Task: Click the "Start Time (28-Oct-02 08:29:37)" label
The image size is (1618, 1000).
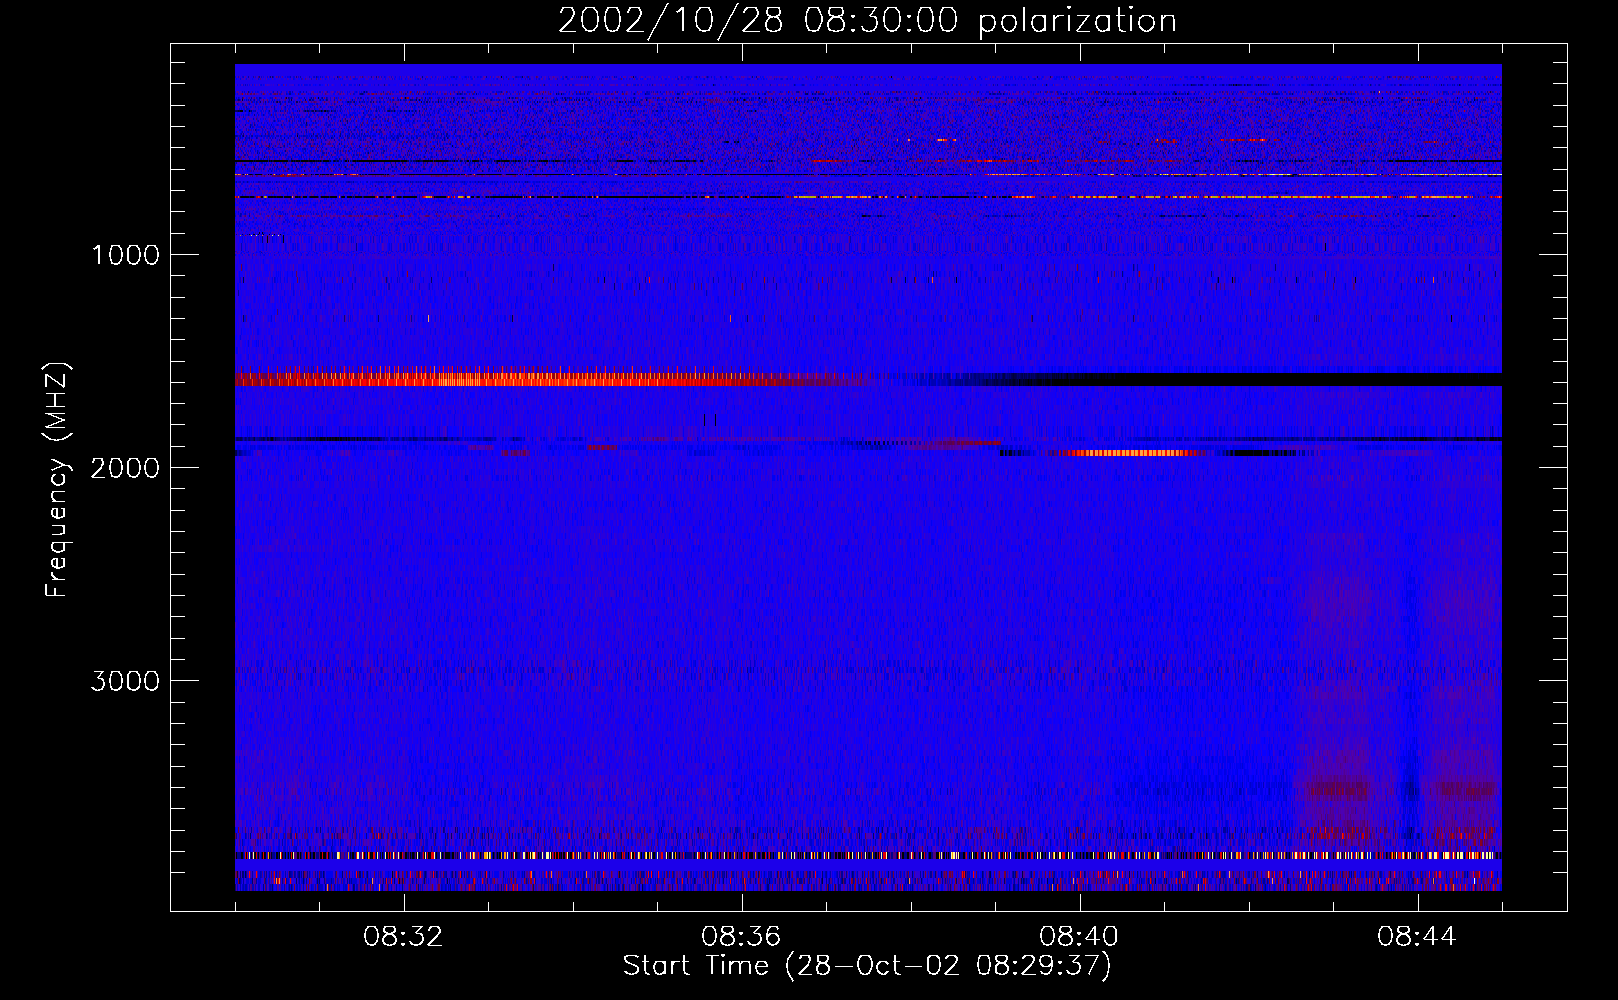Action: click(x=867, y=966)
